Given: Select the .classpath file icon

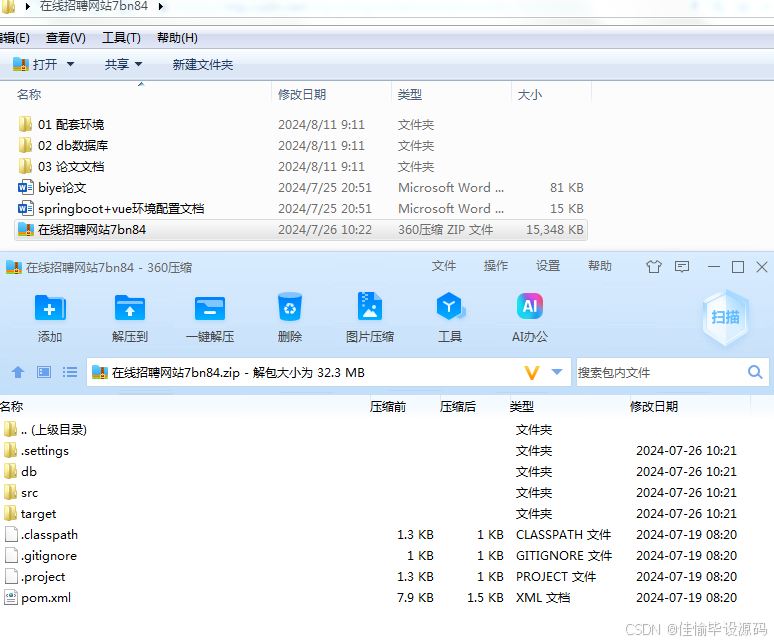Looking at the screenshot, I should point(11,534).
